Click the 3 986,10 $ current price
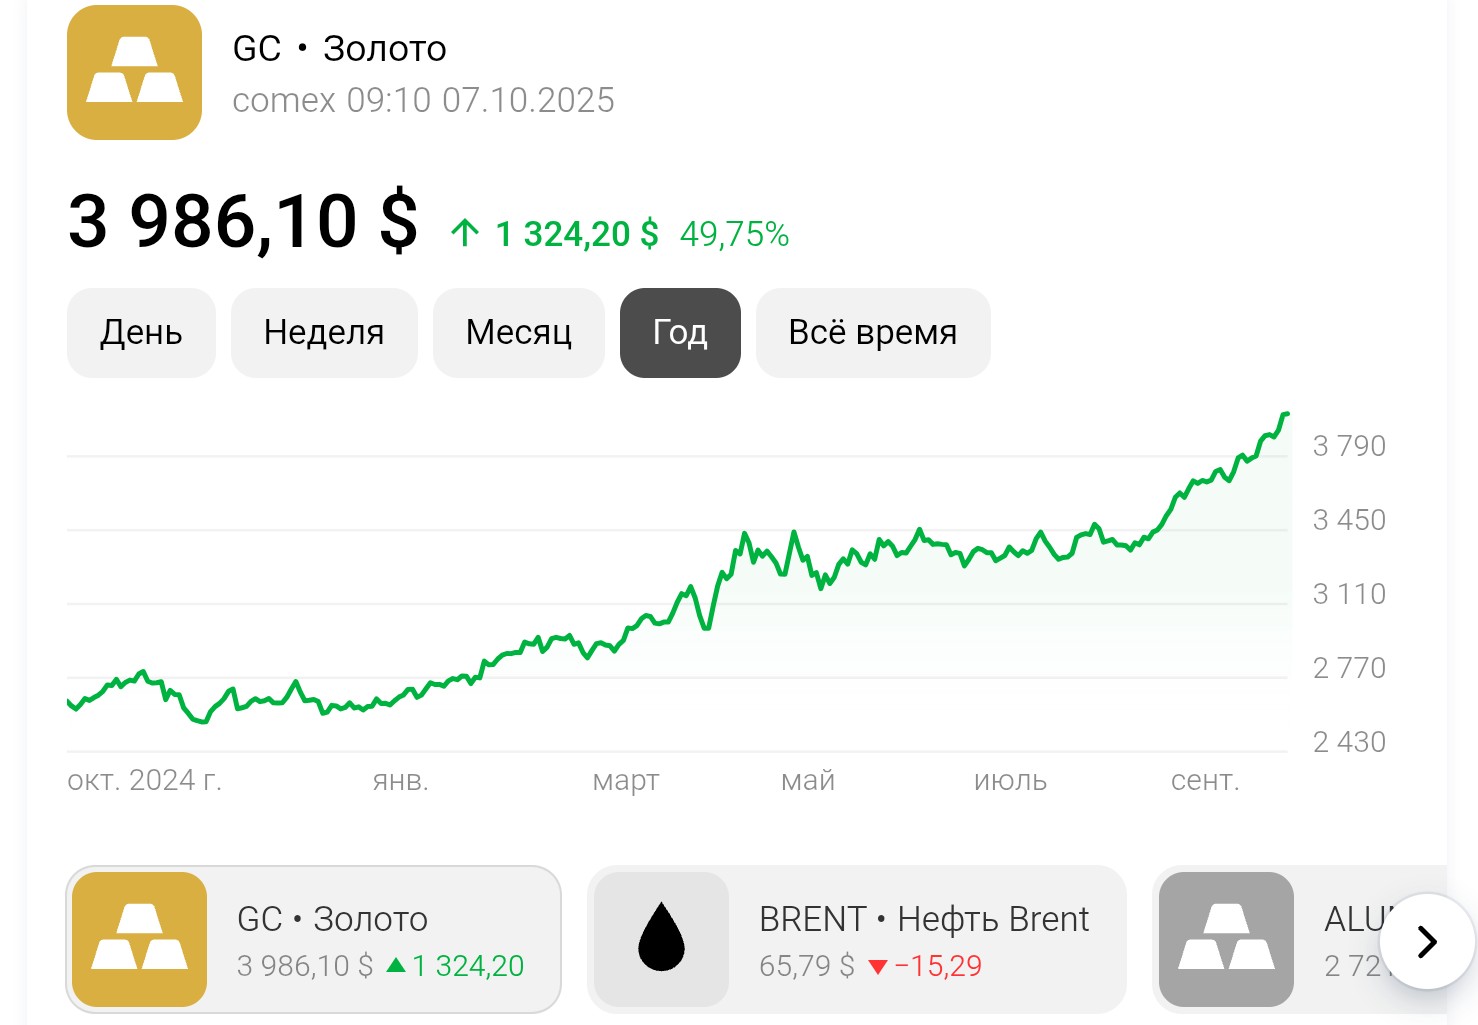This screenshot has width=1478, height=1025. pos(243,222)
